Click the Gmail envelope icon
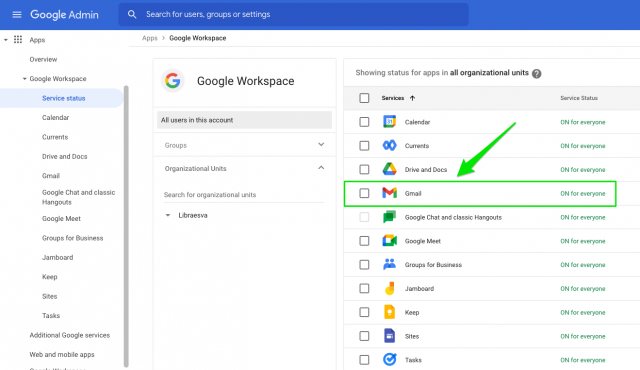Viewport: 640px width, 370px height. coord(389,193)
